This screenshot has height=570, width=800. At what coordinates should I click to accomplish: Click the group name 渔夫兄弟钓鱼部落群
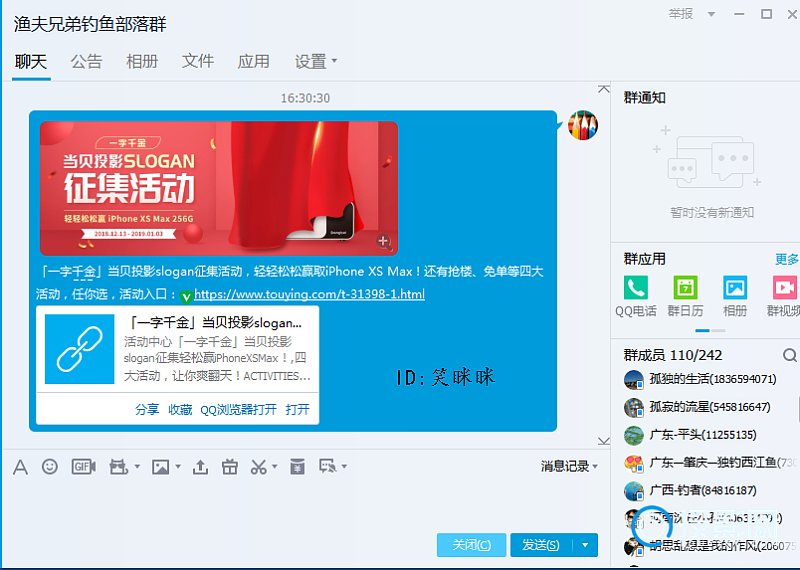[90, 24]
